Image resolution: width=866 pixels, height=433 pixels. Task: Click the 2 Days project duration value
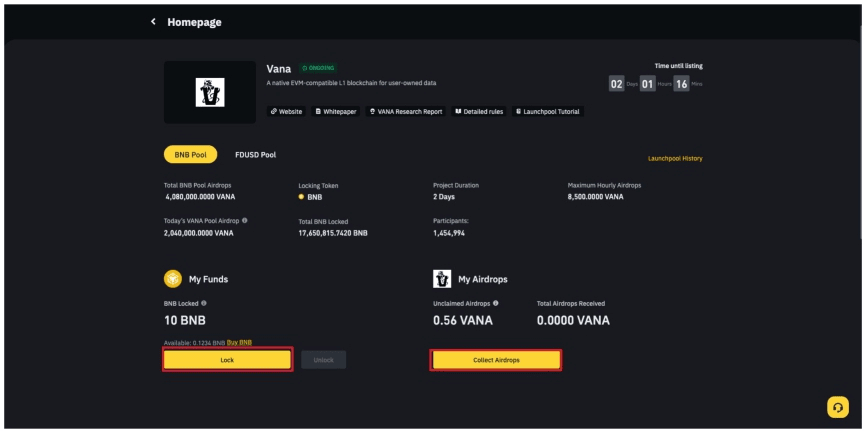point(444,197)
